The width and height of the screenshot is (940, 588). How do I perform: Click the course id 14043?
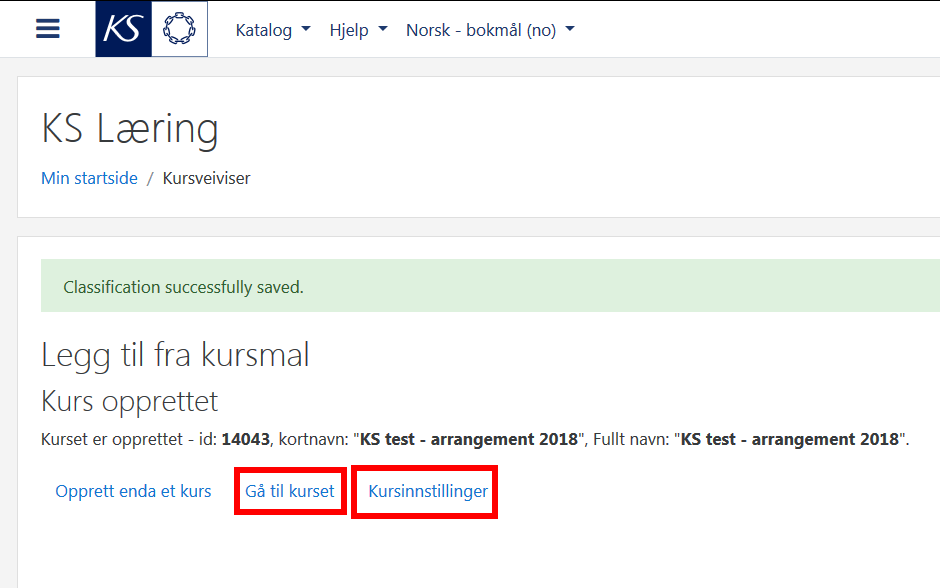(x=246, y=439)
